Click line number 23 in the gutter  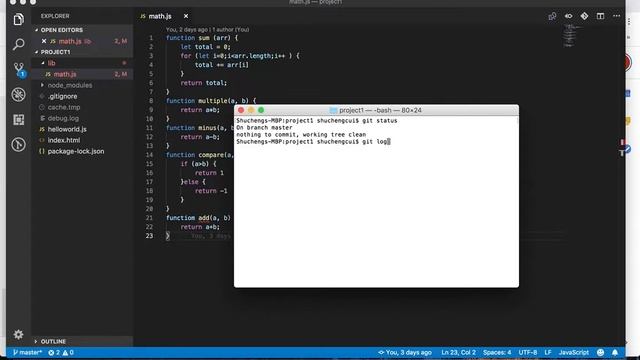tap(149, 236)
